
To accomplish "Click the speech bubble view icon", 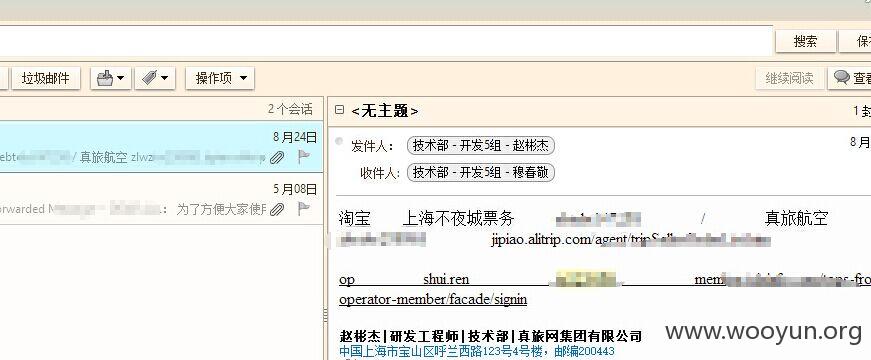I will coord(842,78).
